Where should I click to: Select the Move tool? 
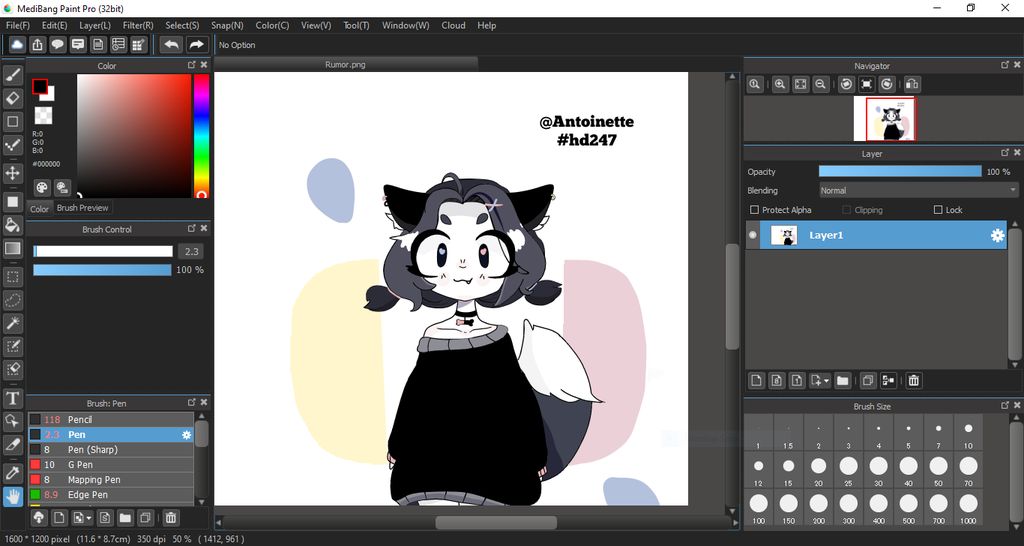12,173
